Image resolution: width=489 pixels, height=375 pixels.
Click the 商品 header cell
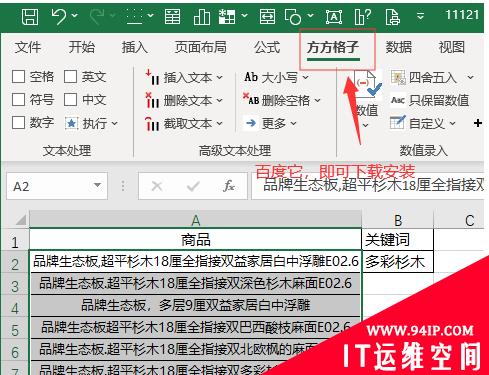[x=196, y=239]
